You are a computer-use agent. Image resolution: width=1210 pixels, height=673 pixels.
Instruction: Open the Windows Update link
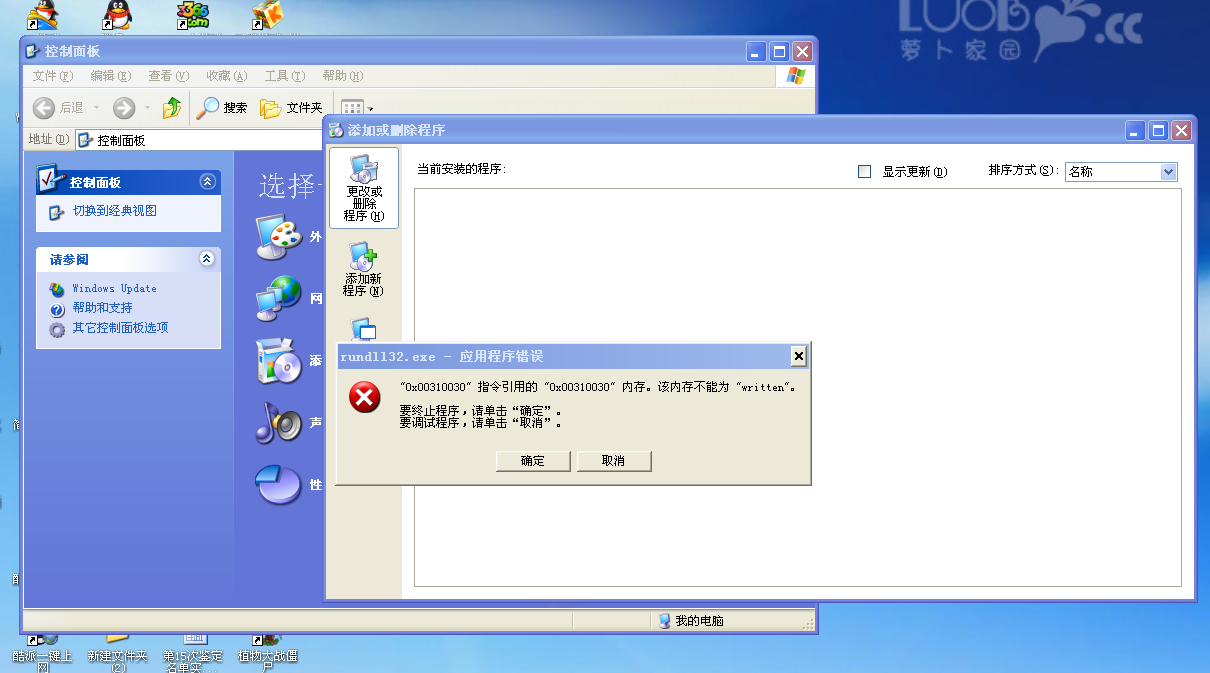114,288
